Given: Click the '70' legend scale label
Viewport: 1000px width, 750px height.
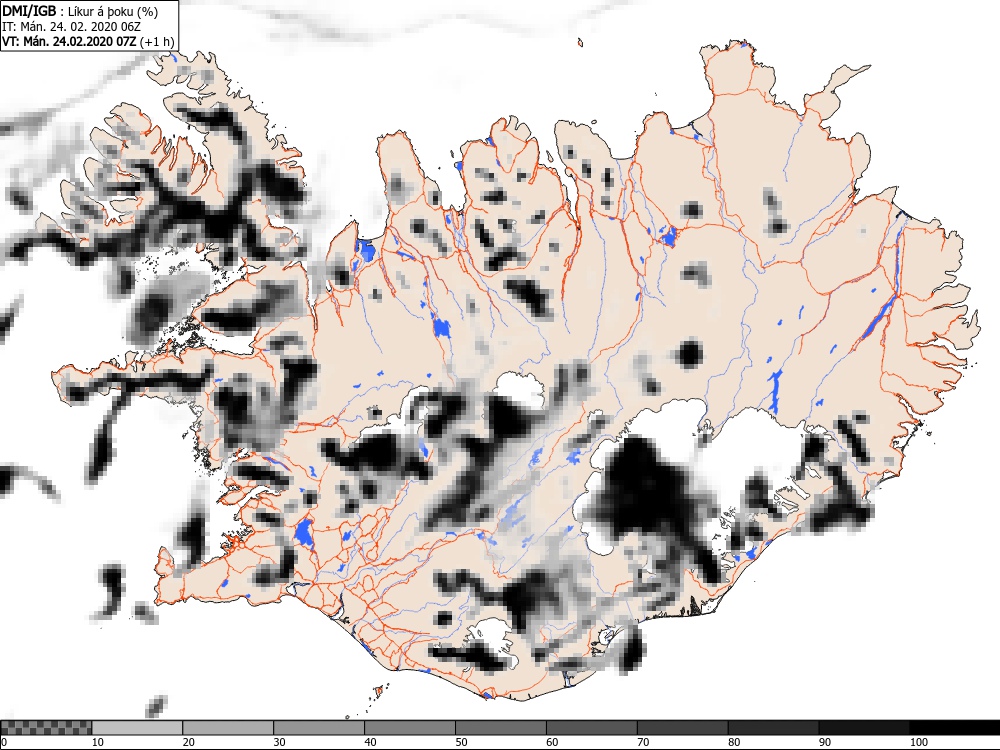Looking at the screenshot, I should [643, 742].
